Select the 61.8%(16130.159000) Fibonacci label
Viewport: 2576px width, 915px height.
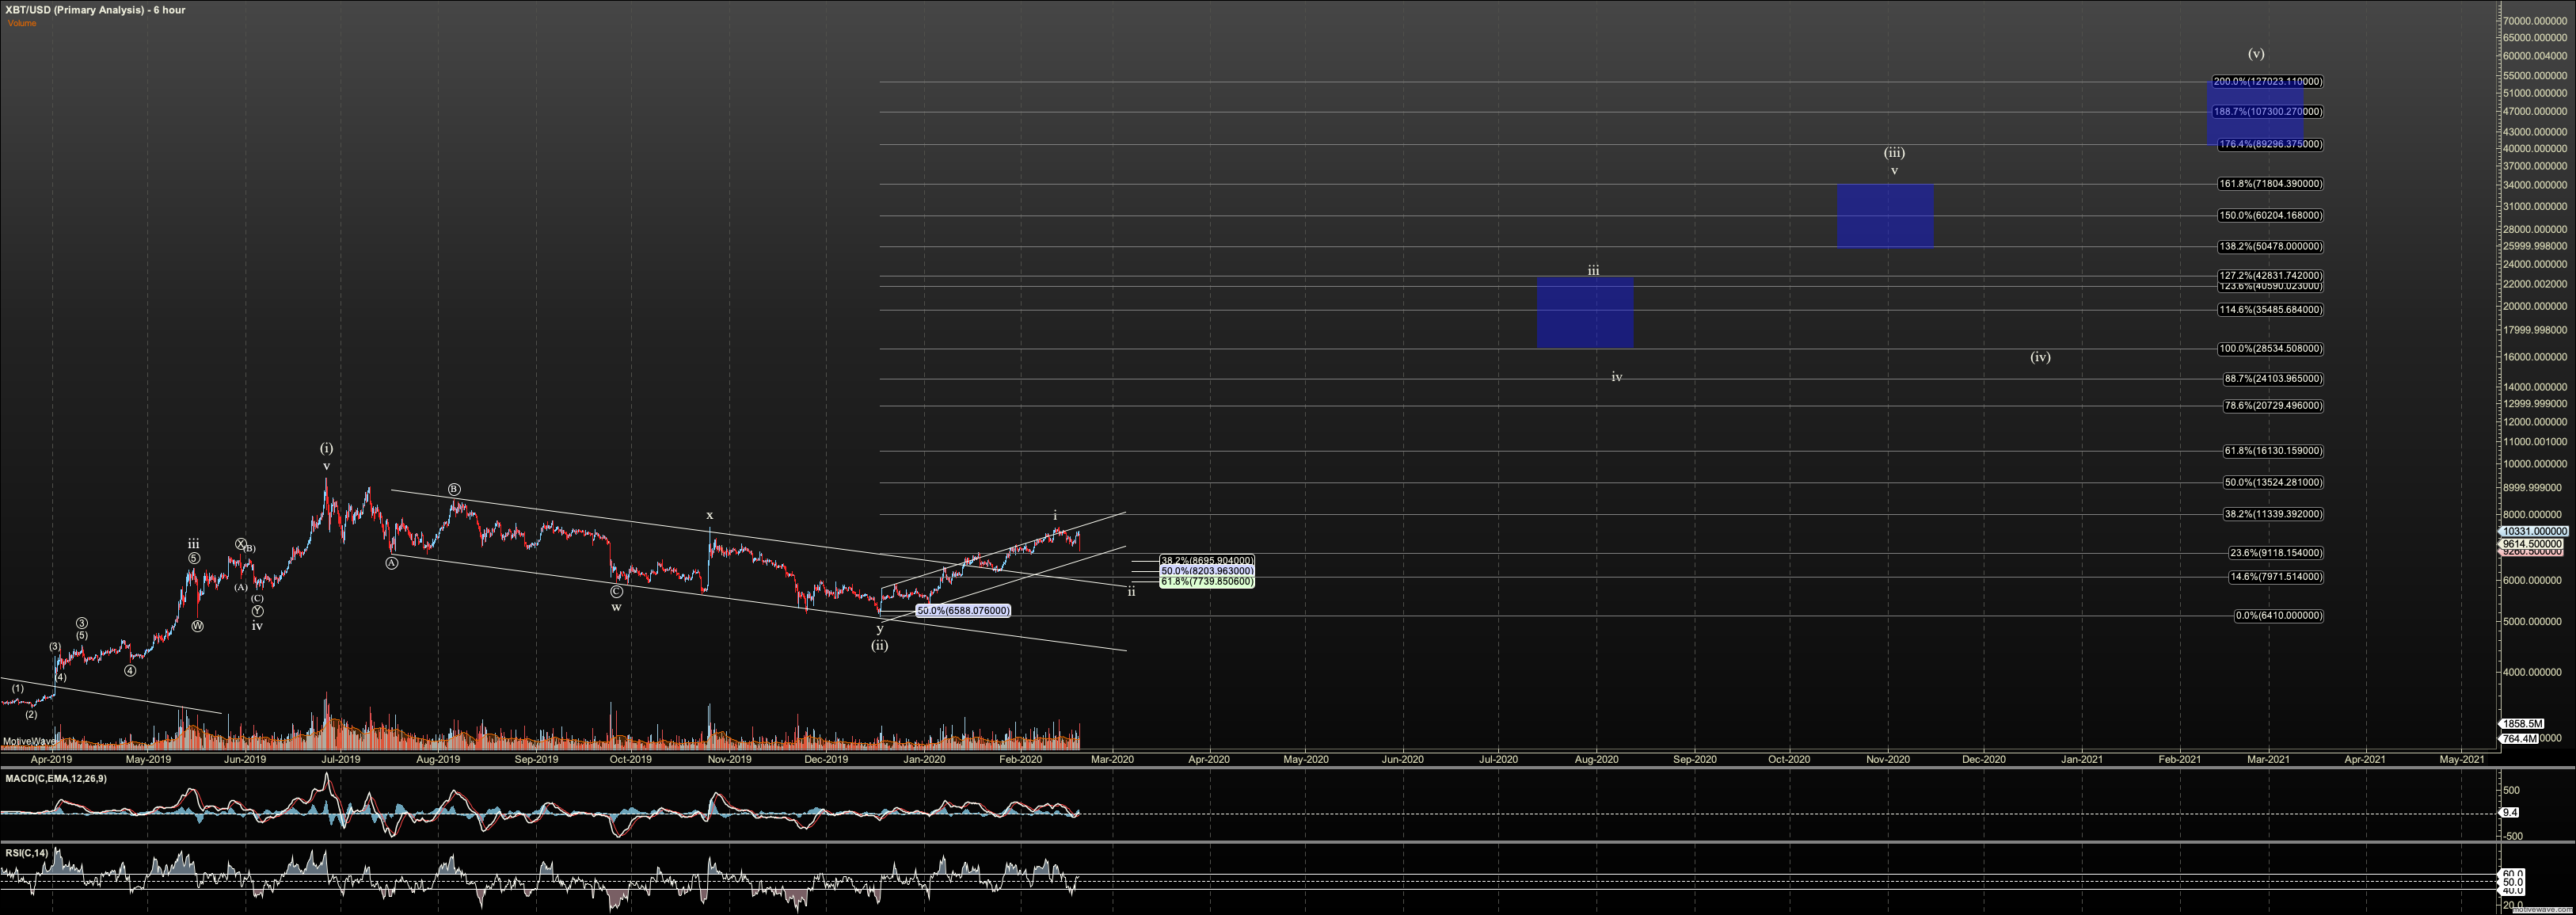pyautogui.click(x=2273, y=451)
